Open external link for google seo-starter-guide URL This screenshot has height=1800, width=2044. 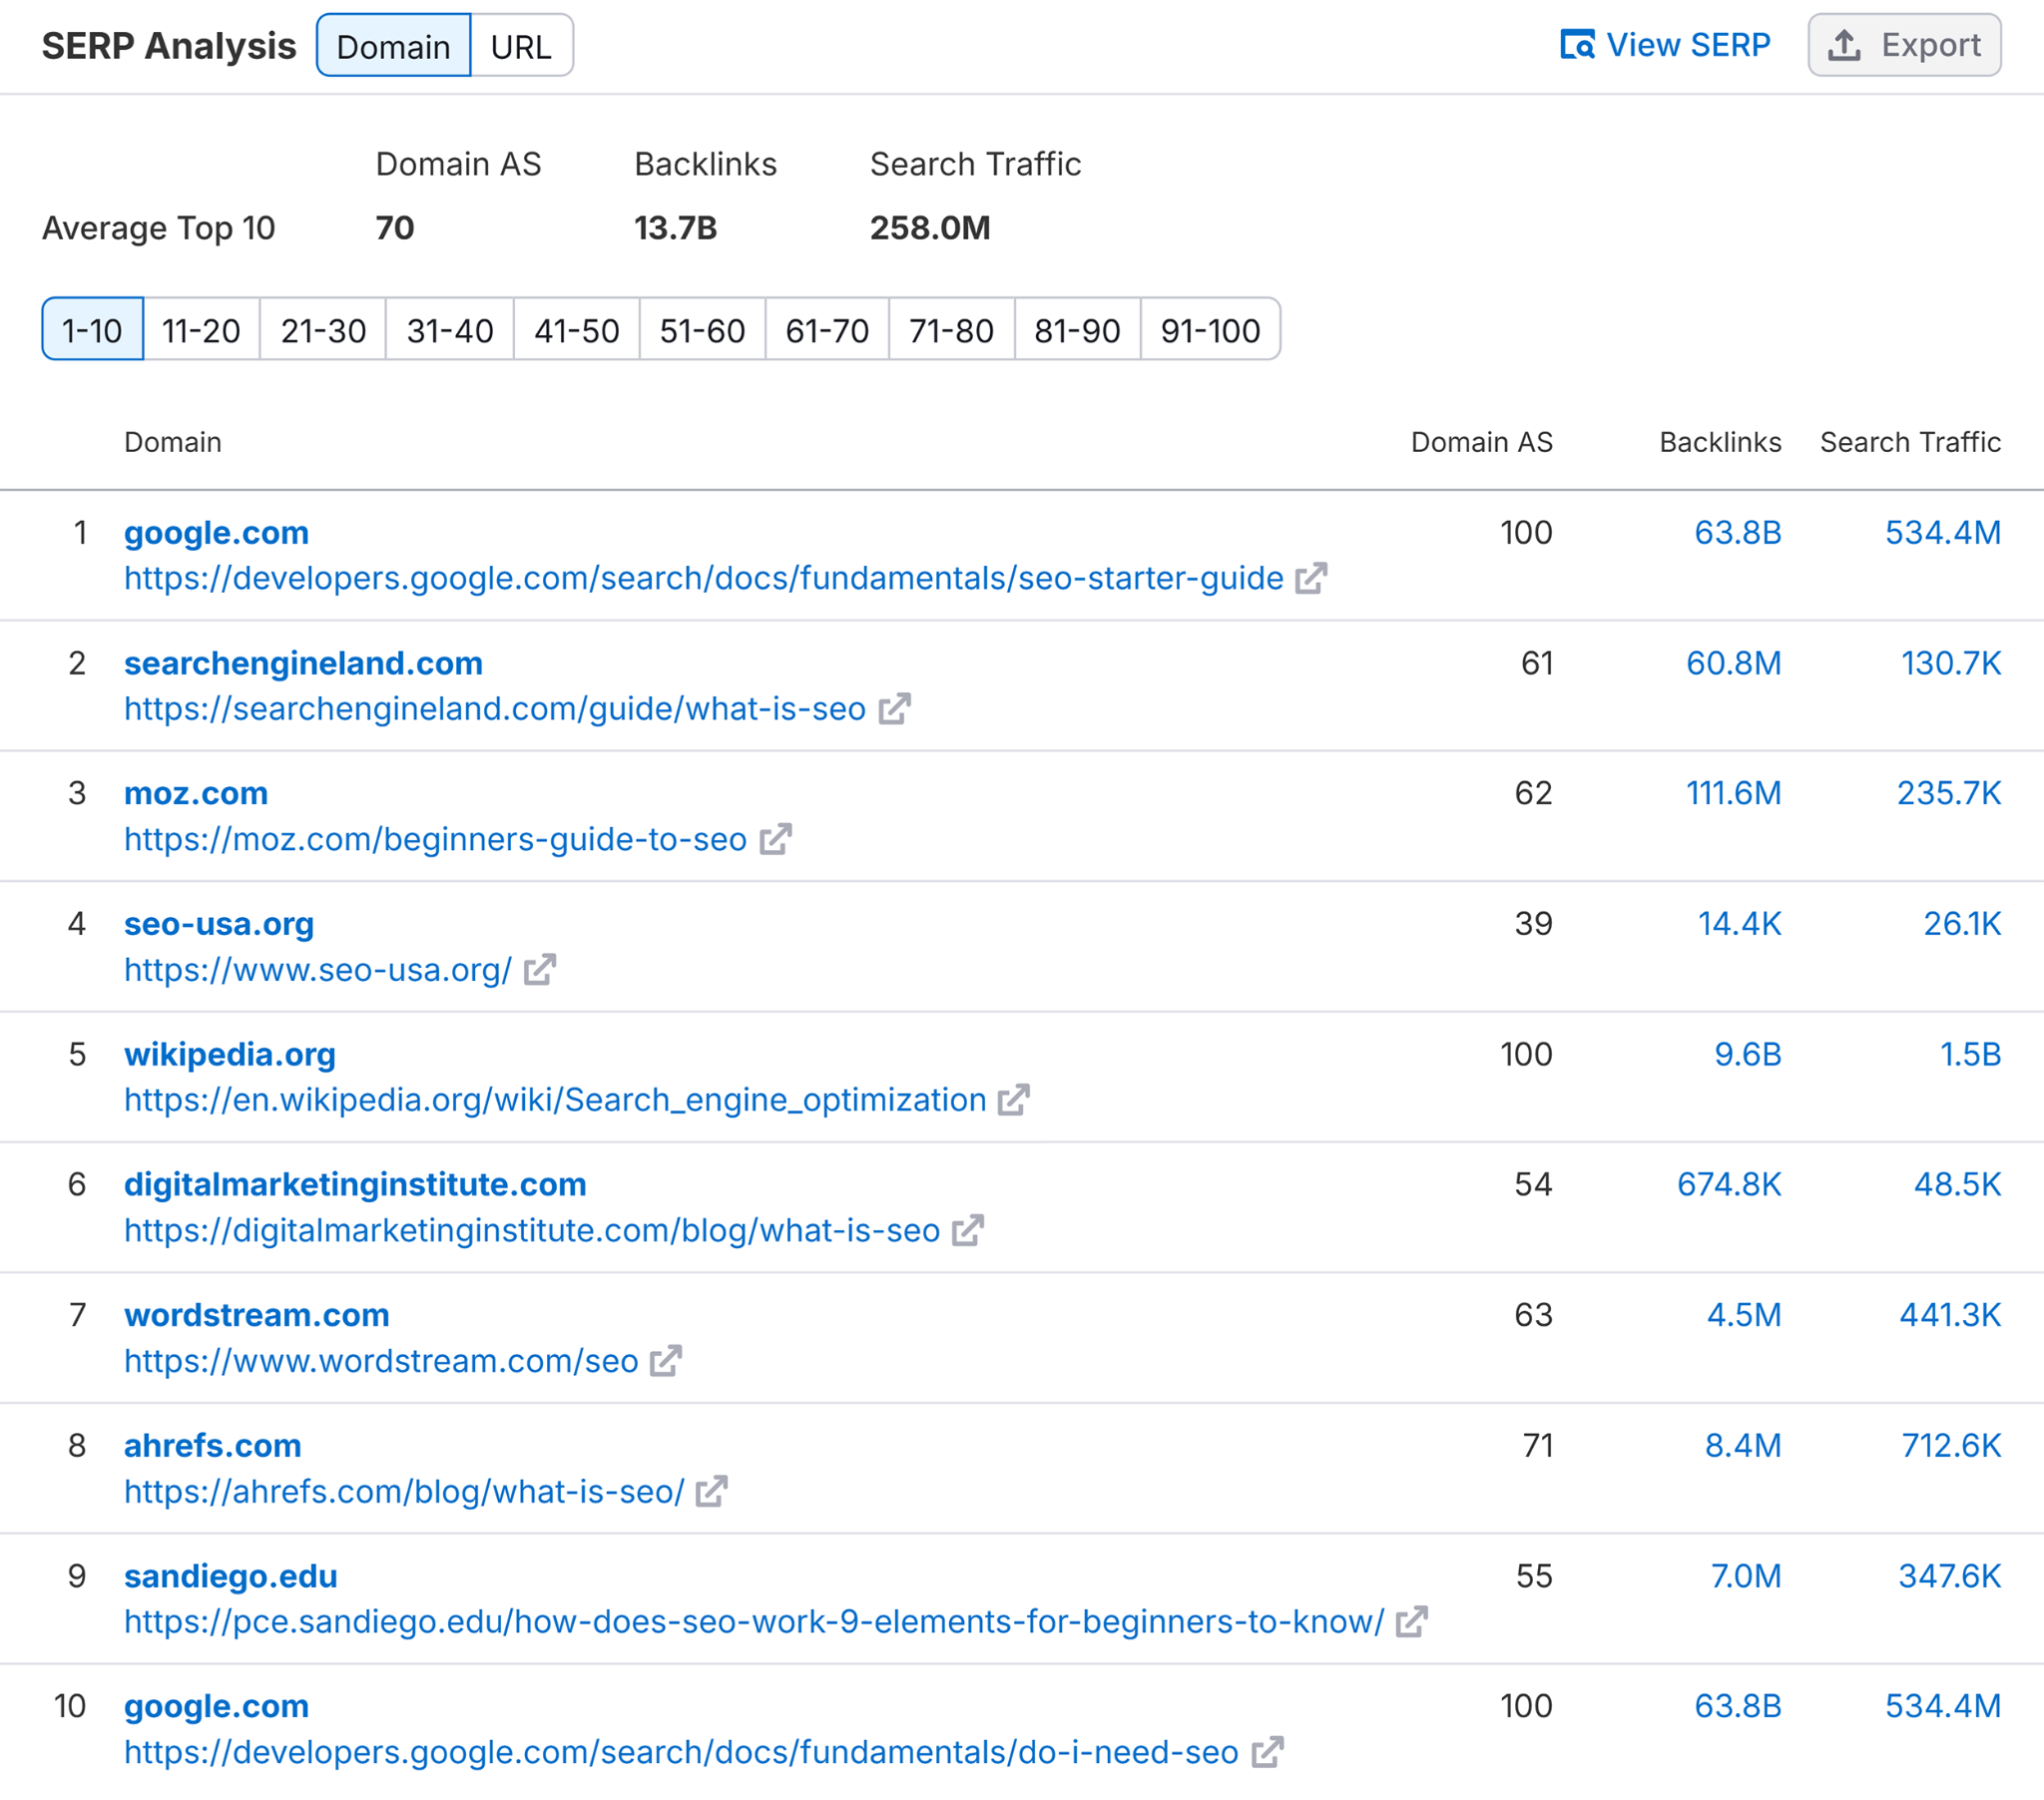click(x=1311, y=578)
